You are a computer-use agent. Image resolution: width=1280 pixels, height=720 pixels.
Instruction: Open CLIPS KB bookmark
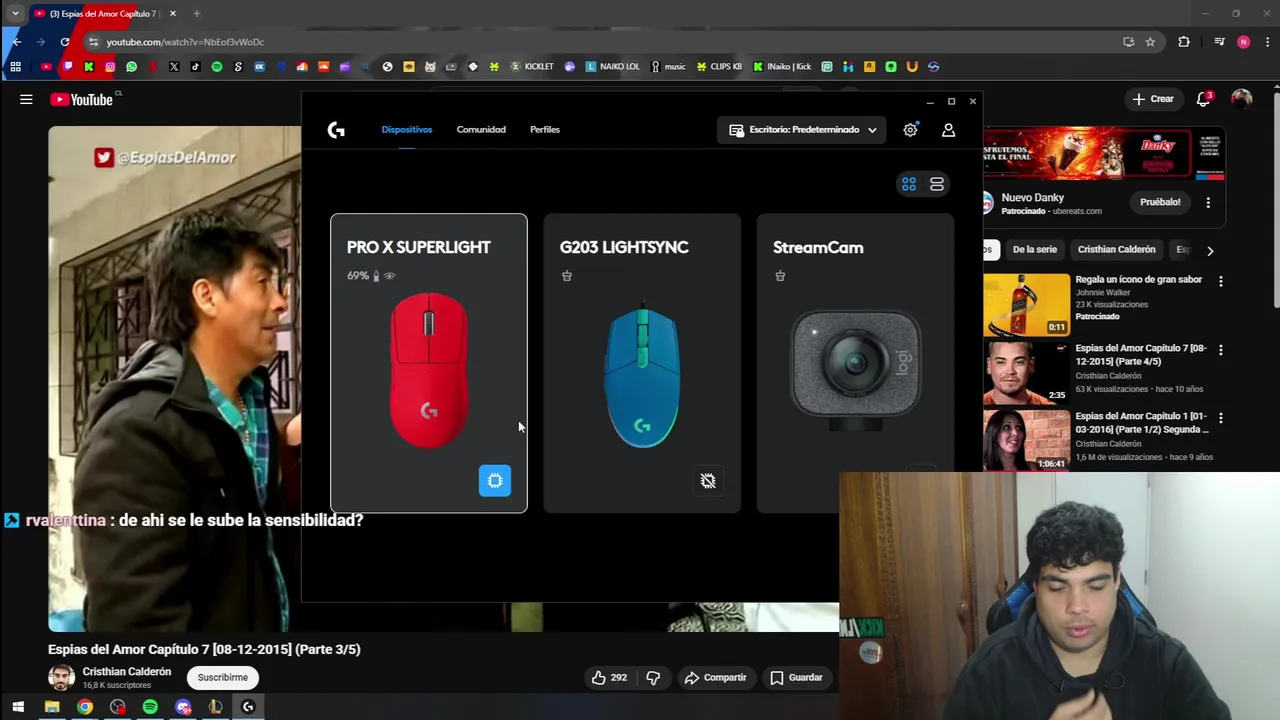(x=719, y=67)
